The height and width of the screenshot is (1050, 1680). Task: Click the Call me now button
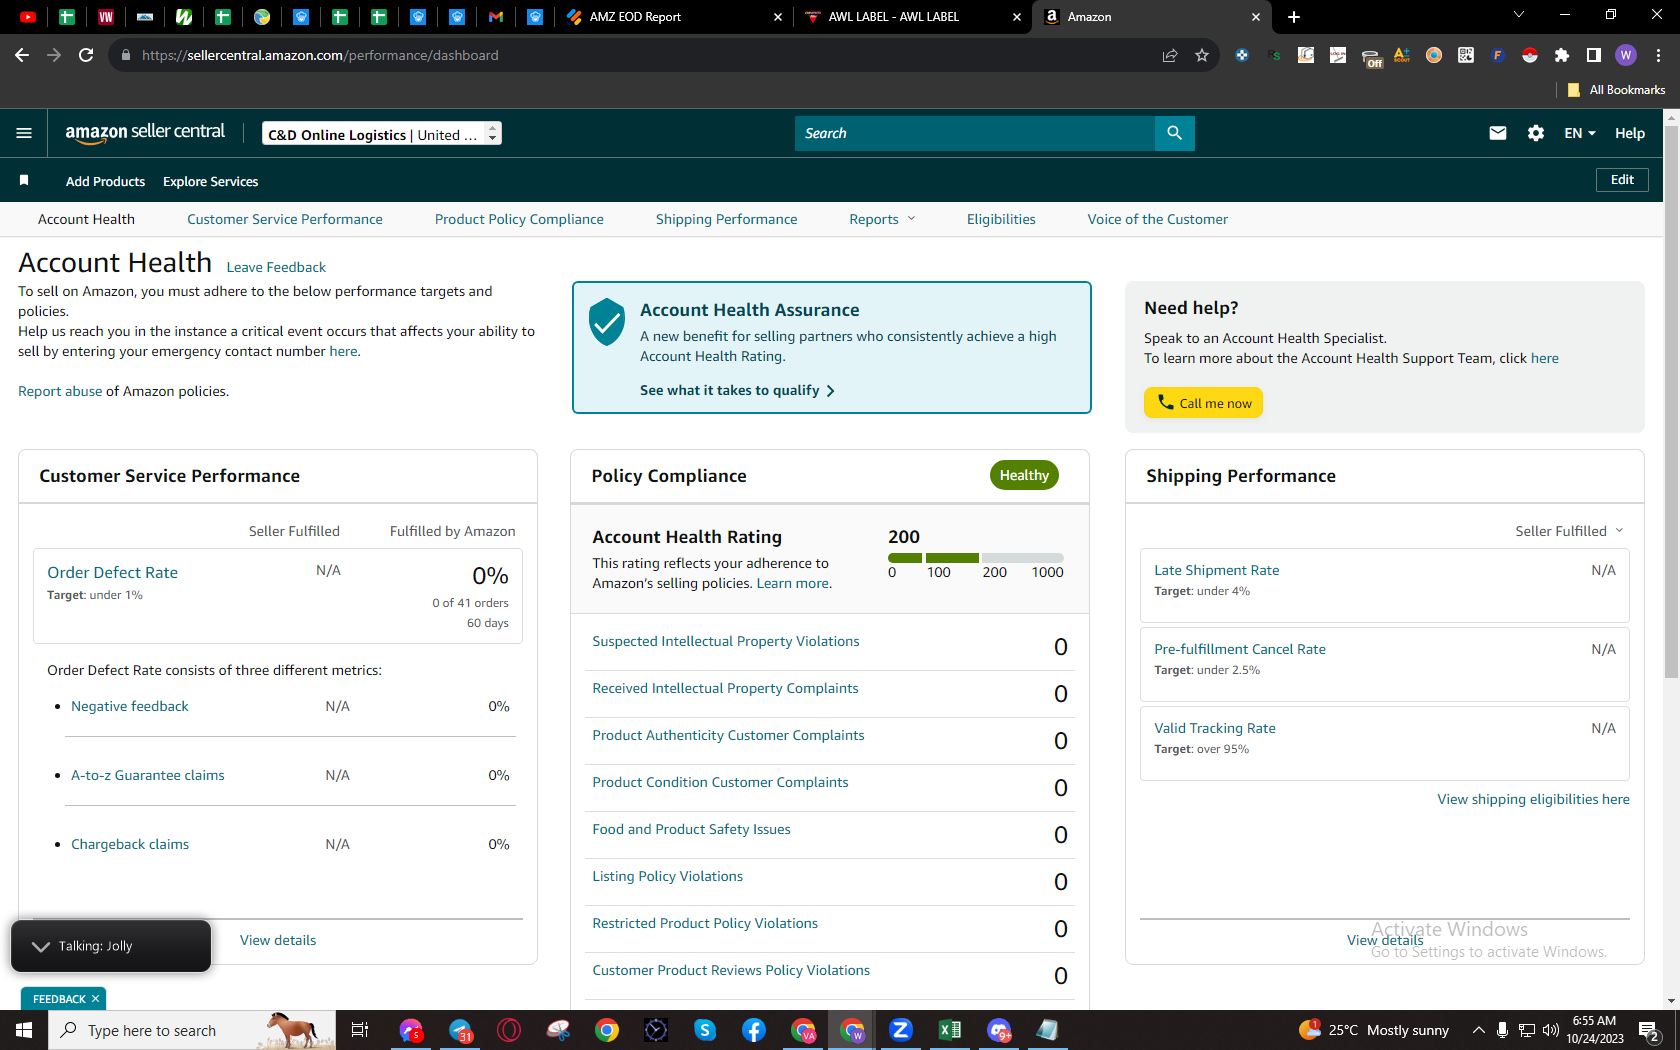click(1203, 402)
